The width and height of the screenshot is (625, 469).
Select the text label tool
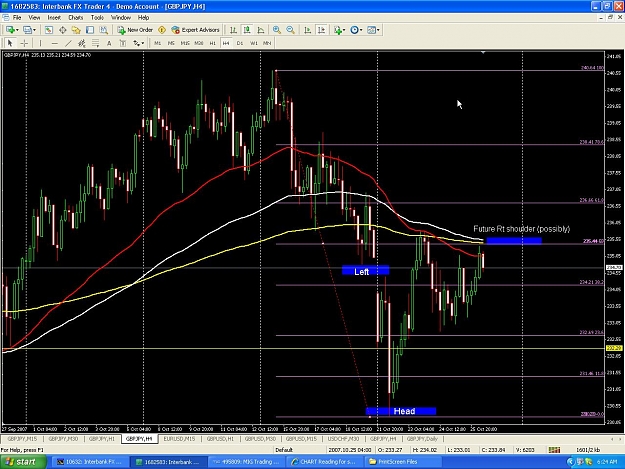point(123,43)
